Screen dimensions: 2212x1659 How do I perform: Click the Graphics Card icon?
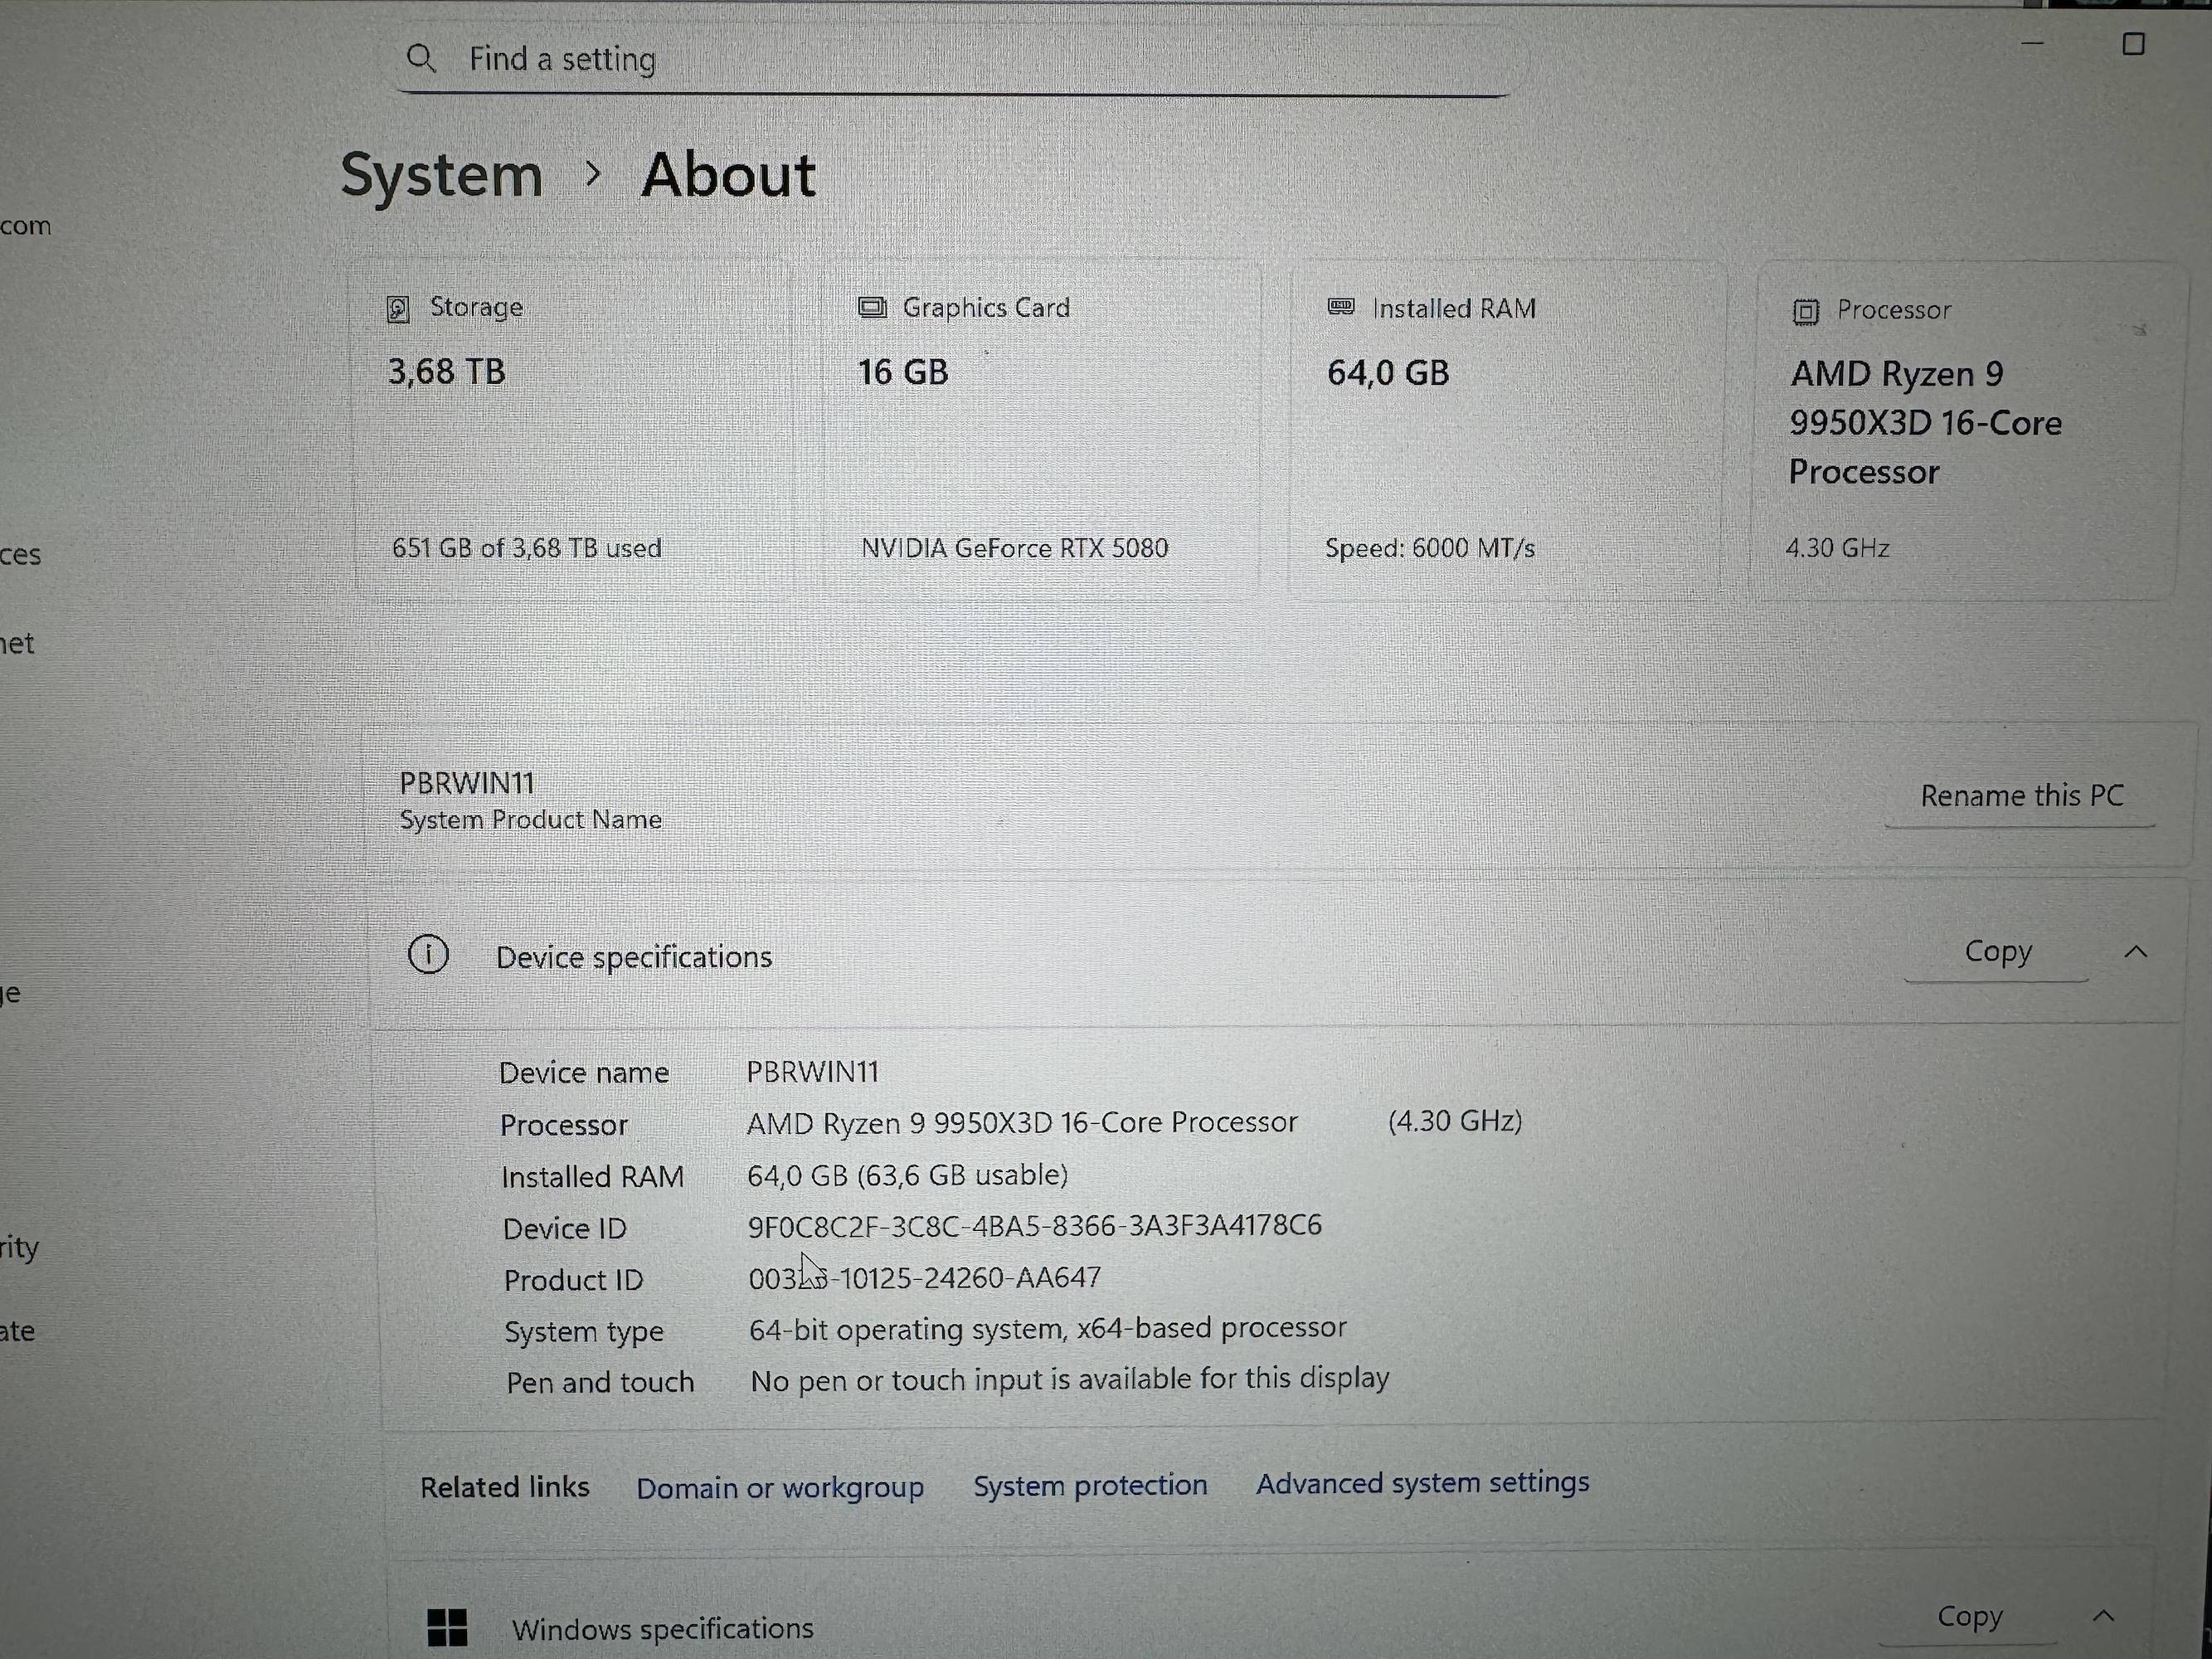point(872,307)
